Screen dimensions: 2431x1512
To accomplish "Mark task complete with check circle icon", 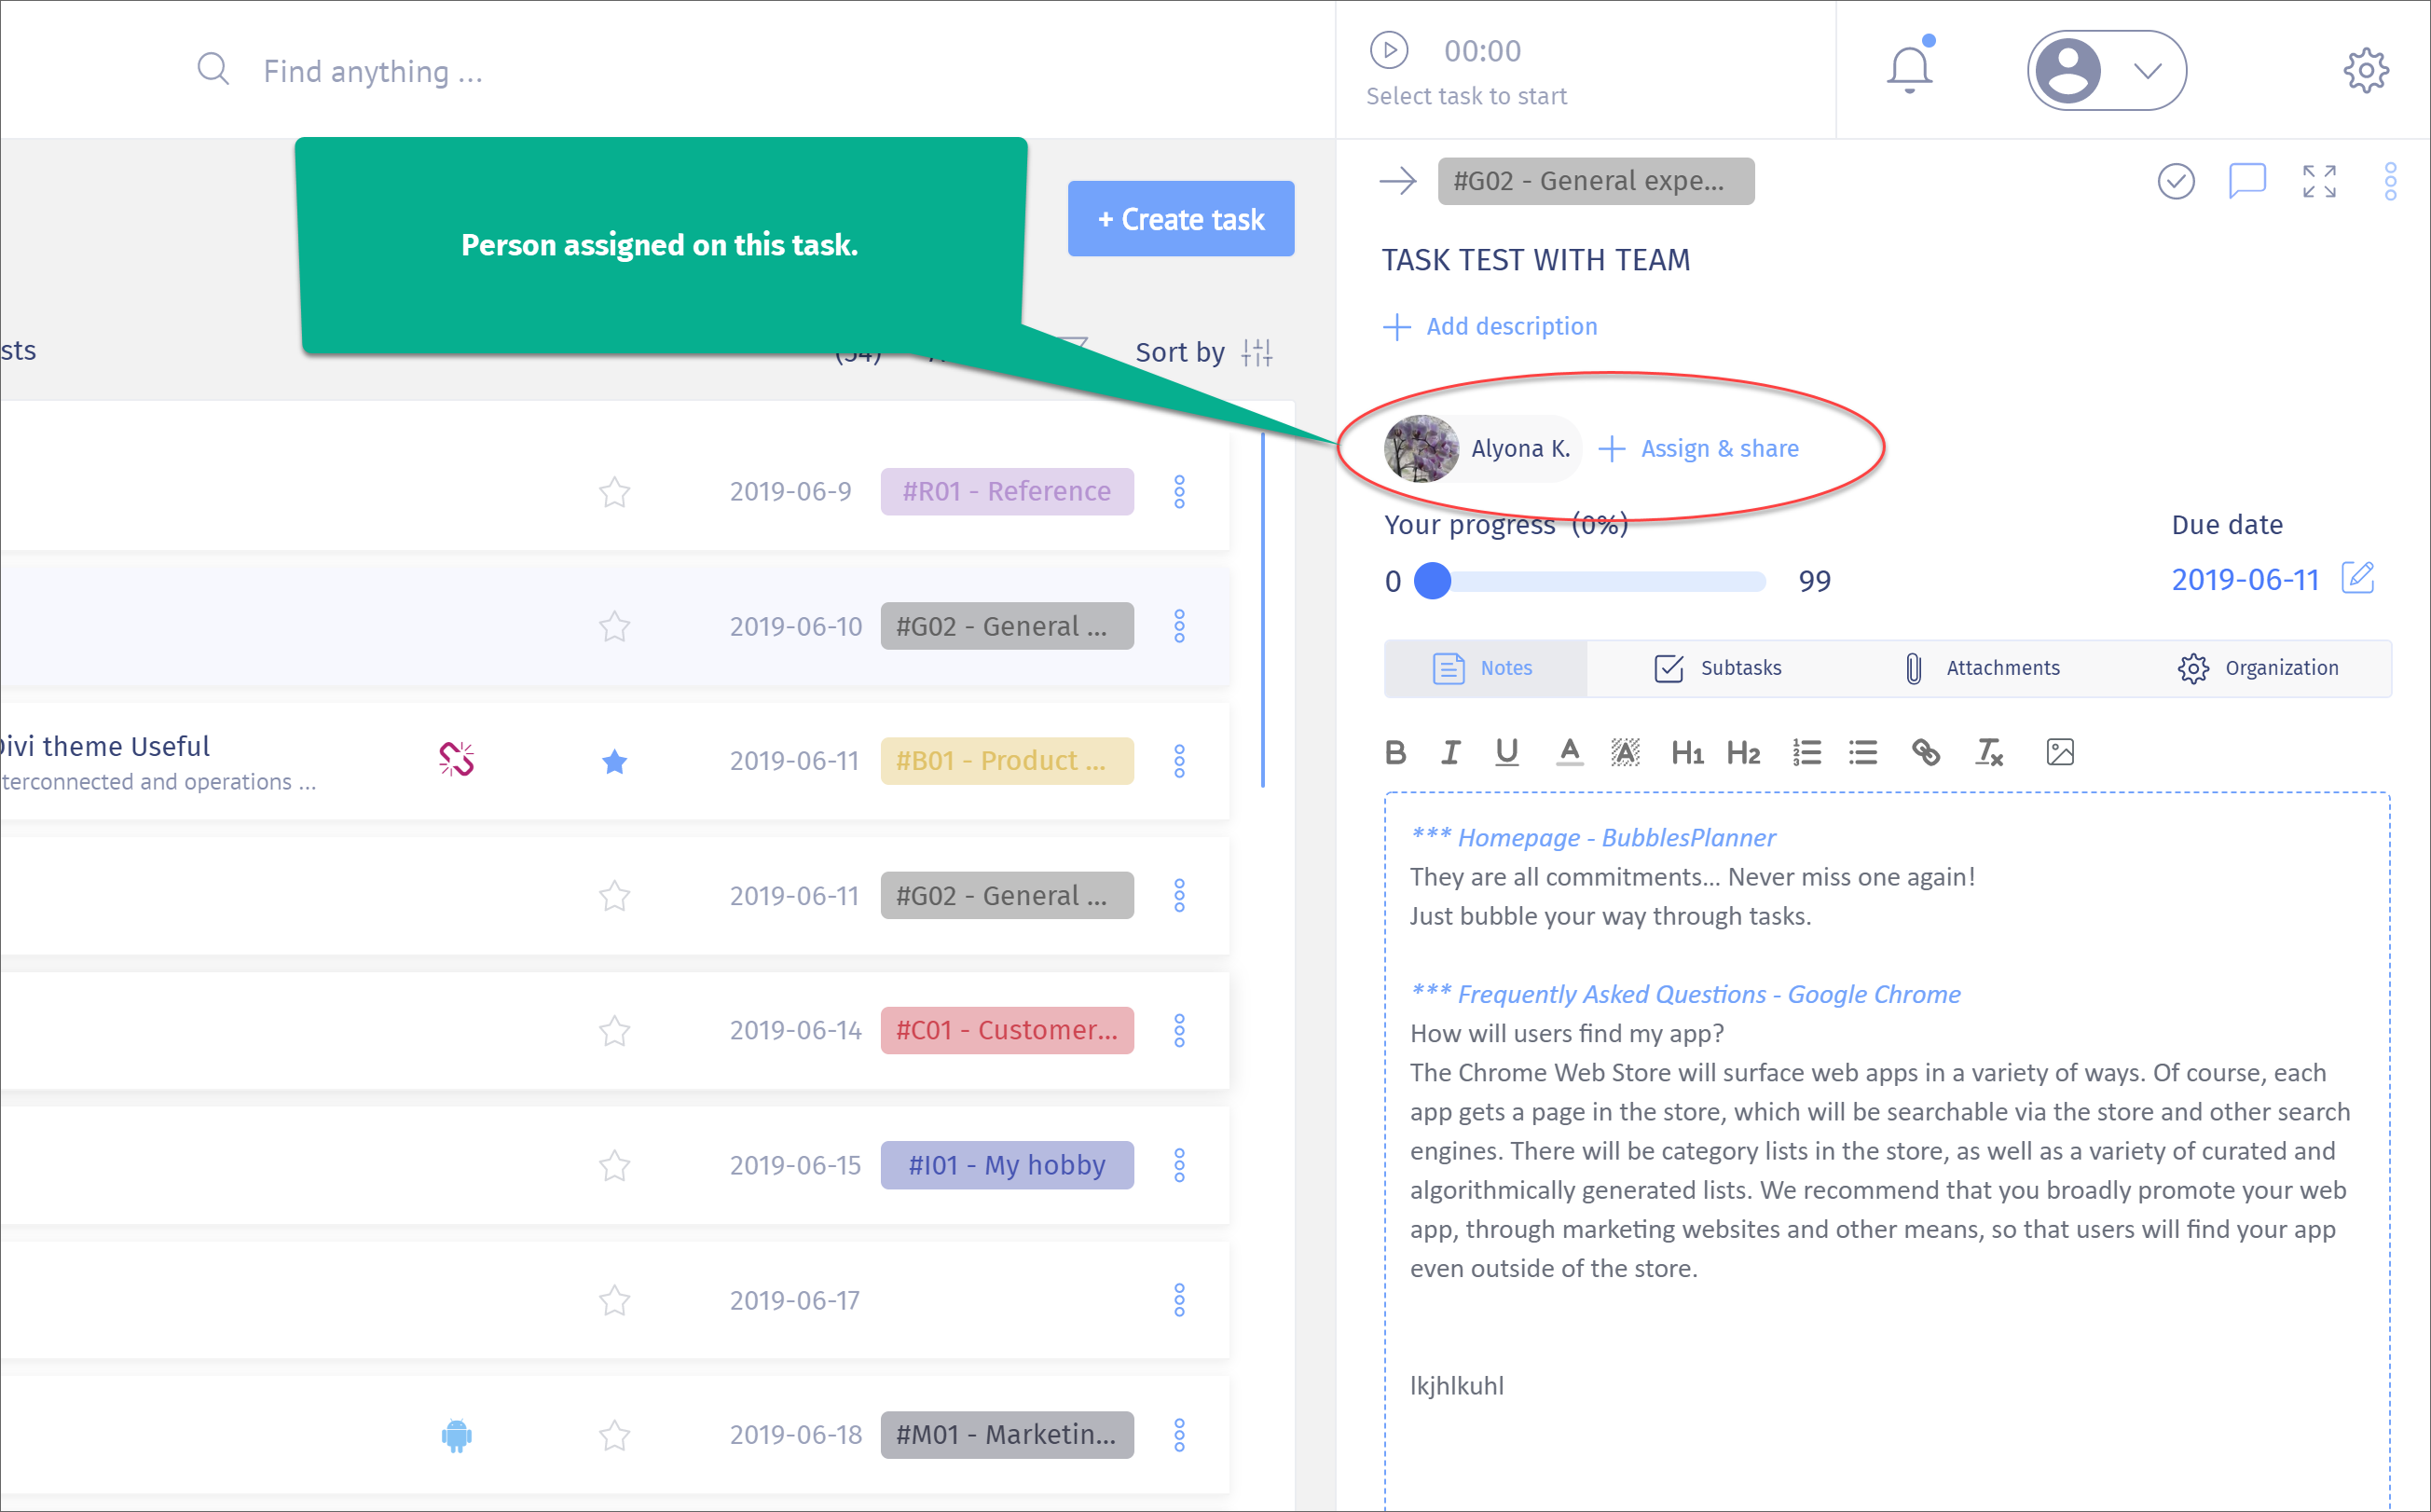I will point(2176,181).
